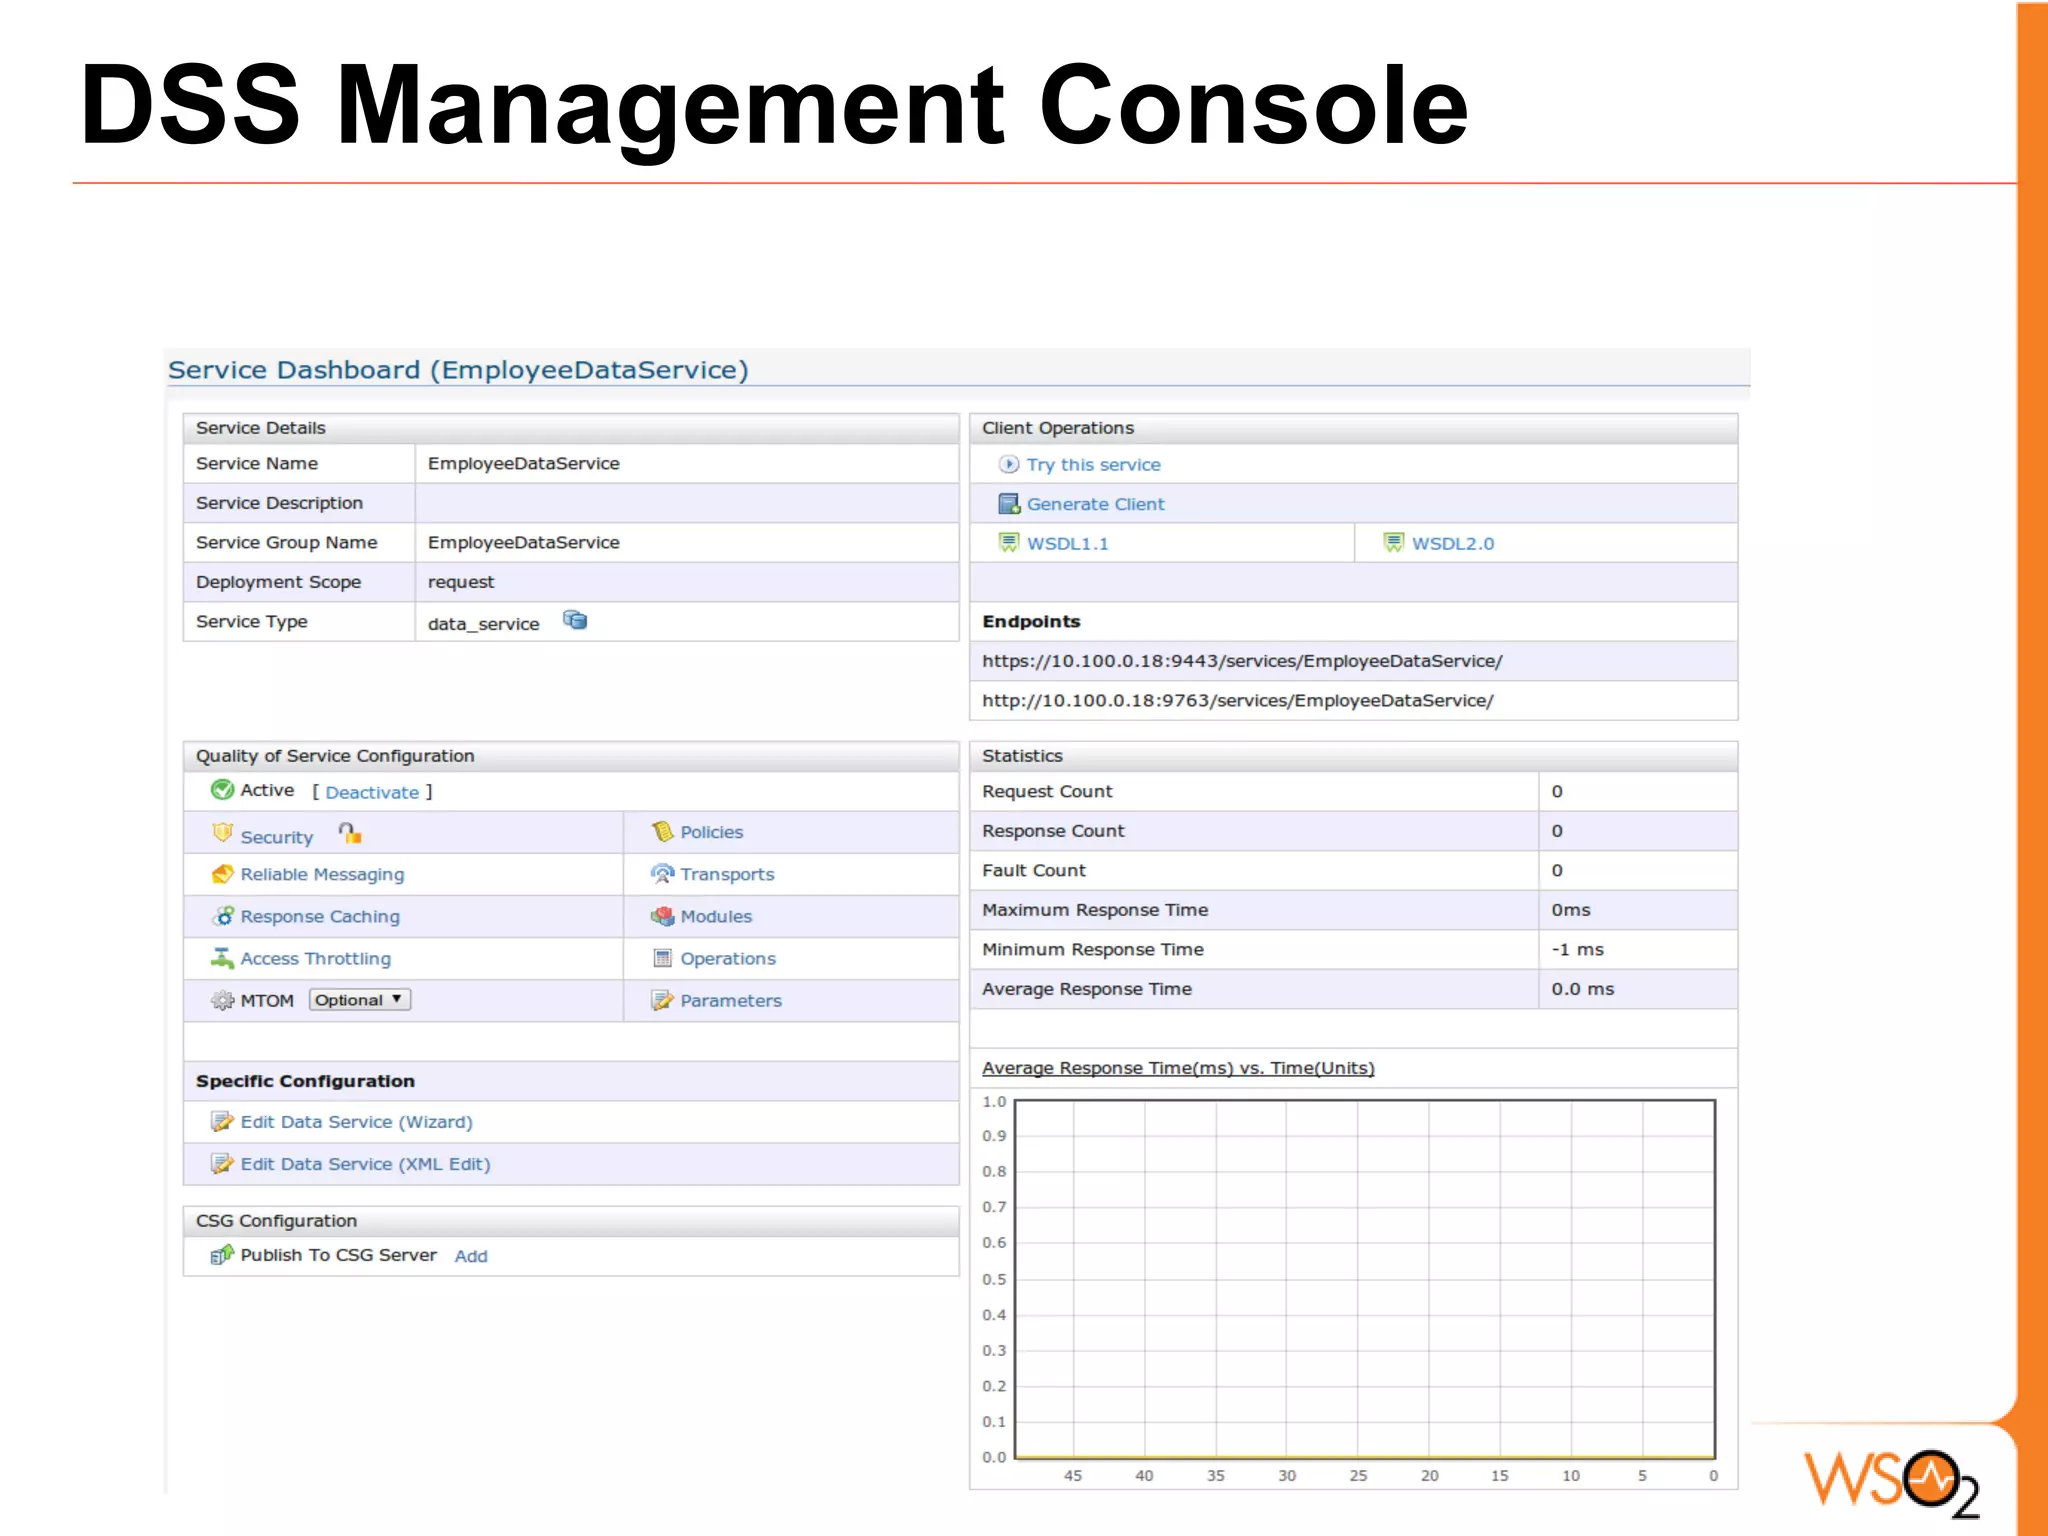This screenshot has width=2048, height=1536.
Task: Click the Transports icon
Action: pyautogui.click(x=662, y=873)
